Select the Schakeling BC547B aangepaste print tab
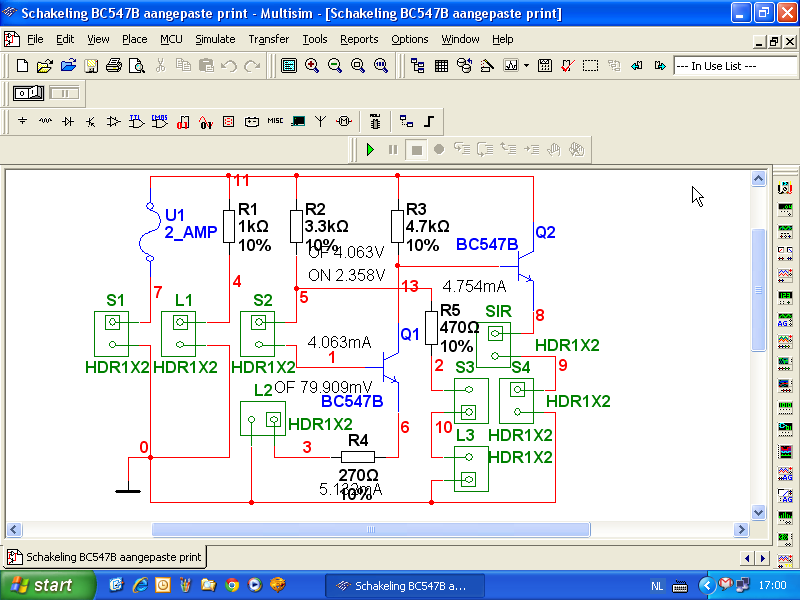 click(105, 556)
